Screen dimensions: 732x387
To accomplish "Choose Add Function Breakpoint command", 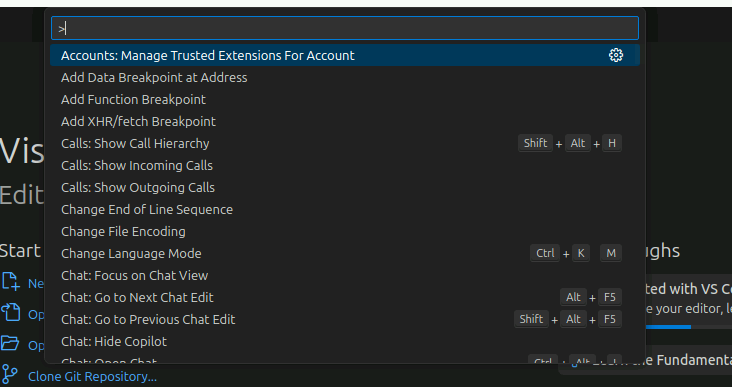I will tap(345, 99).
